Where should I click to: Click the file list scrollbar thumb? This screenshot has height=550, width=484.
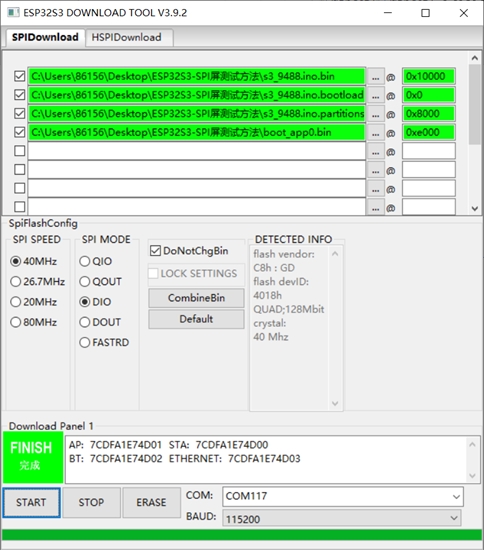[475, 104]
